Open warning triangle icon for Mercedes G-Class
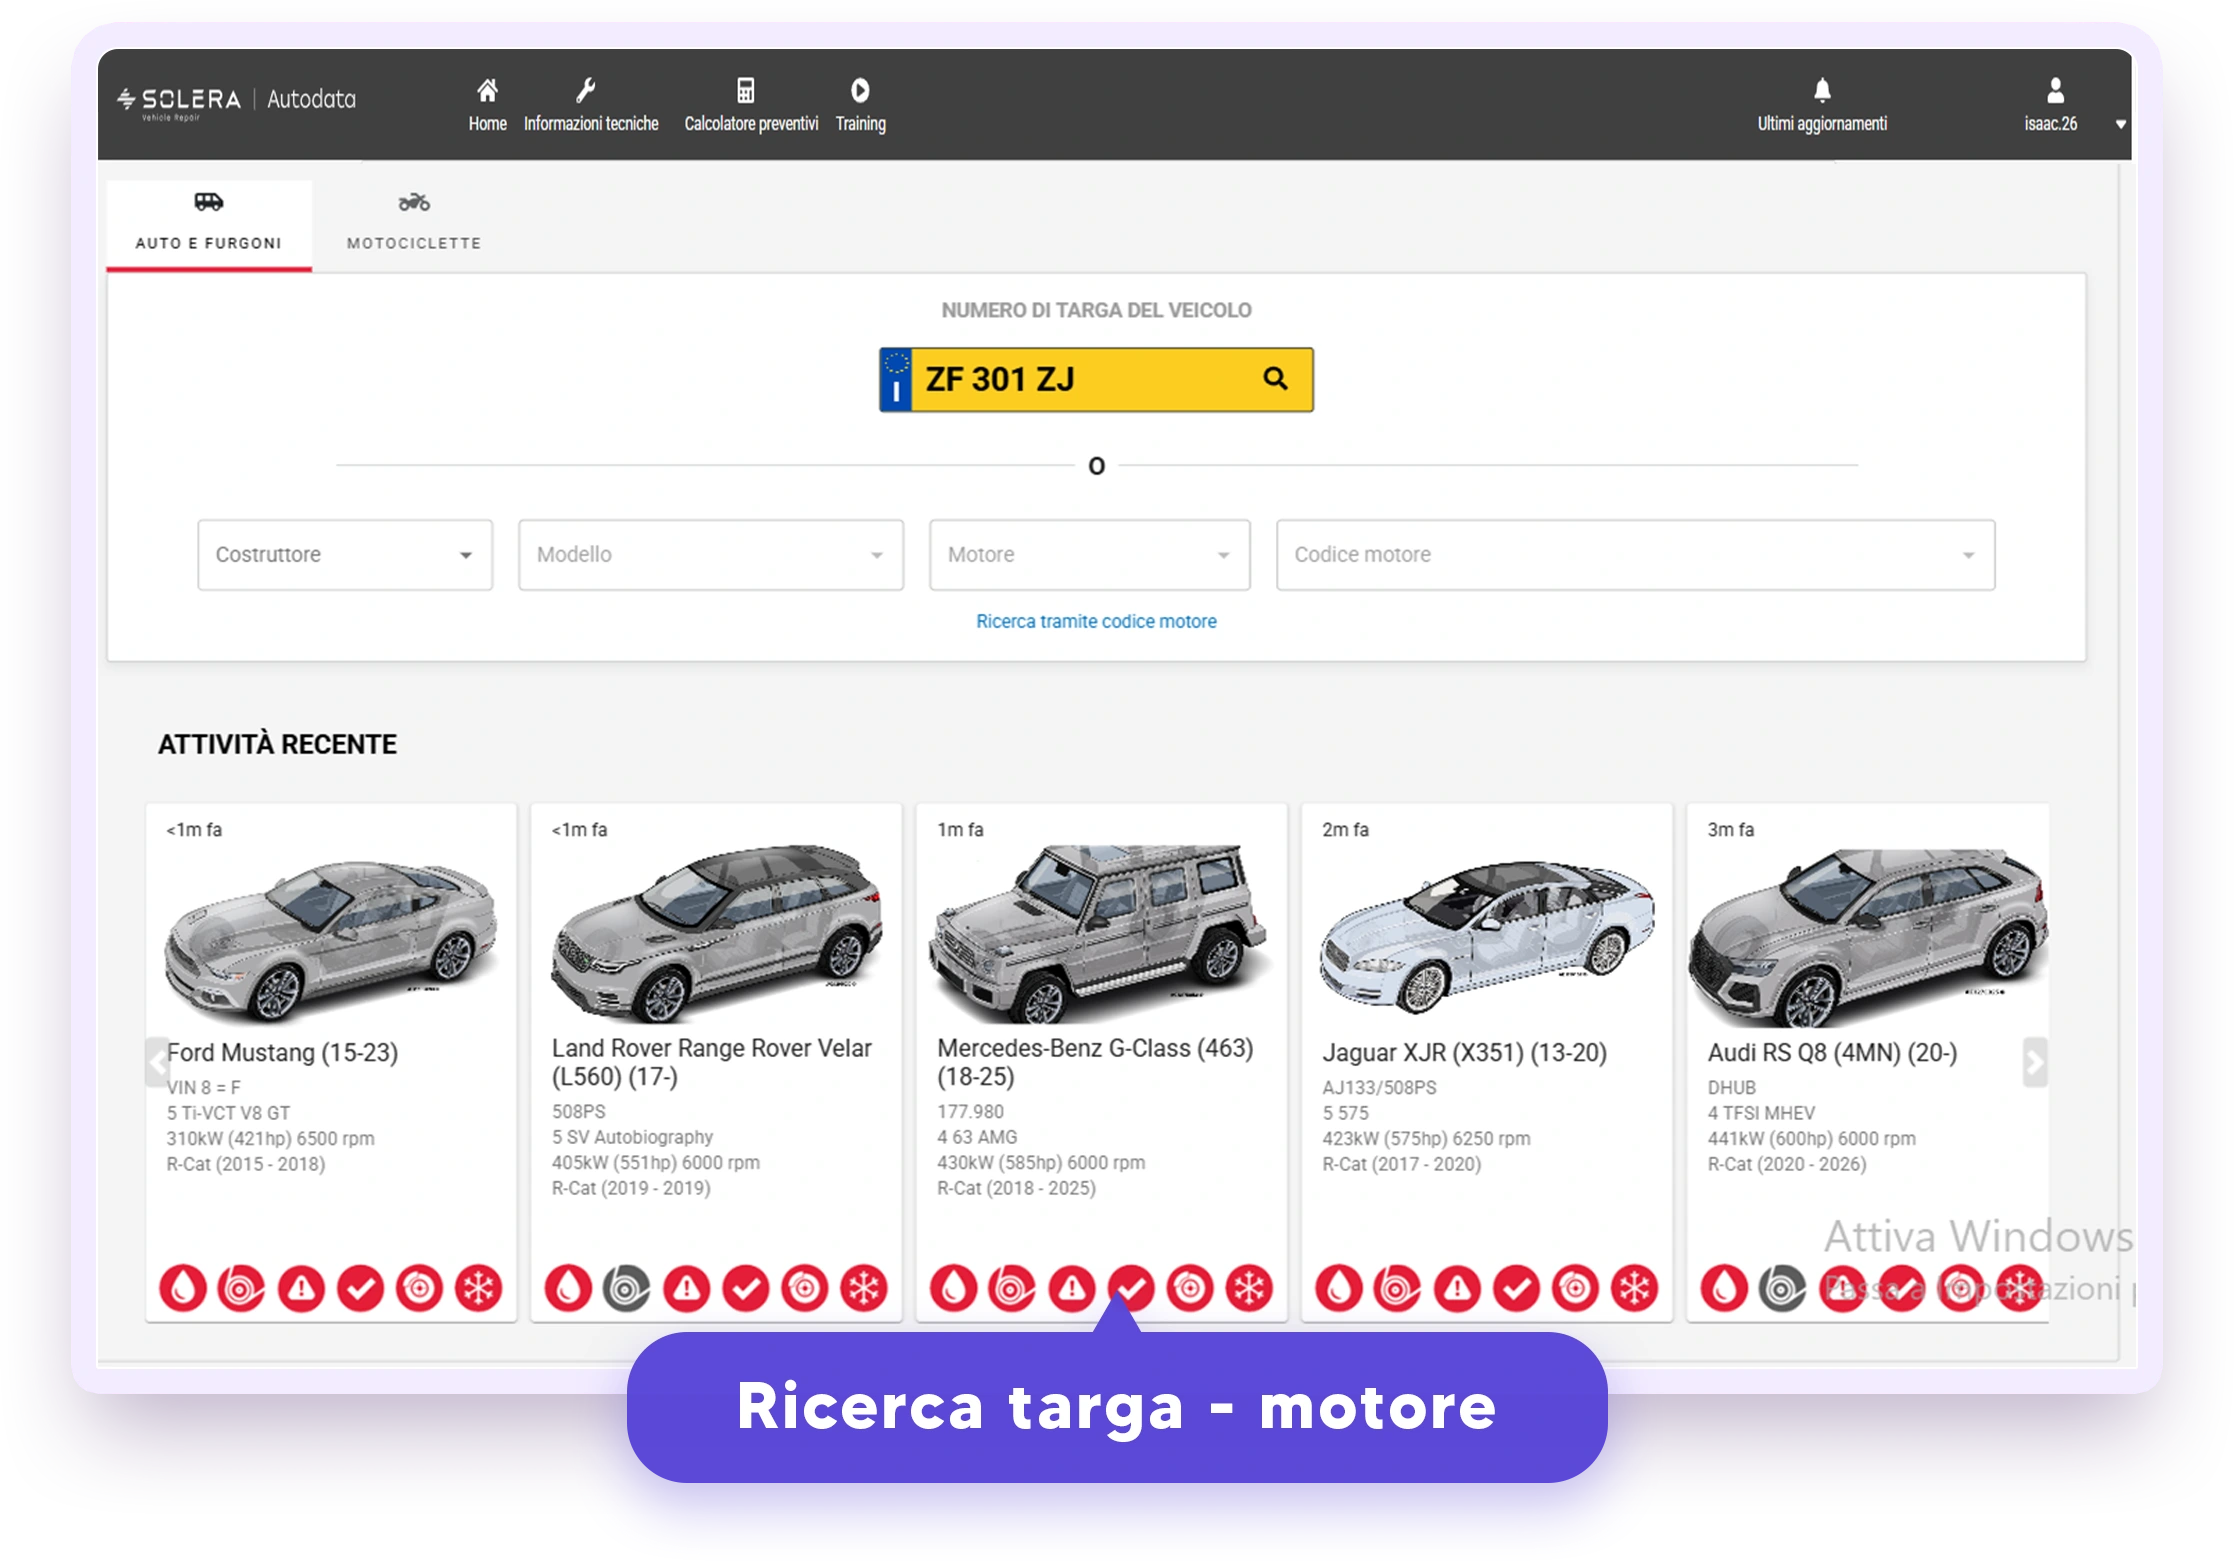 click(1072, 1288)
